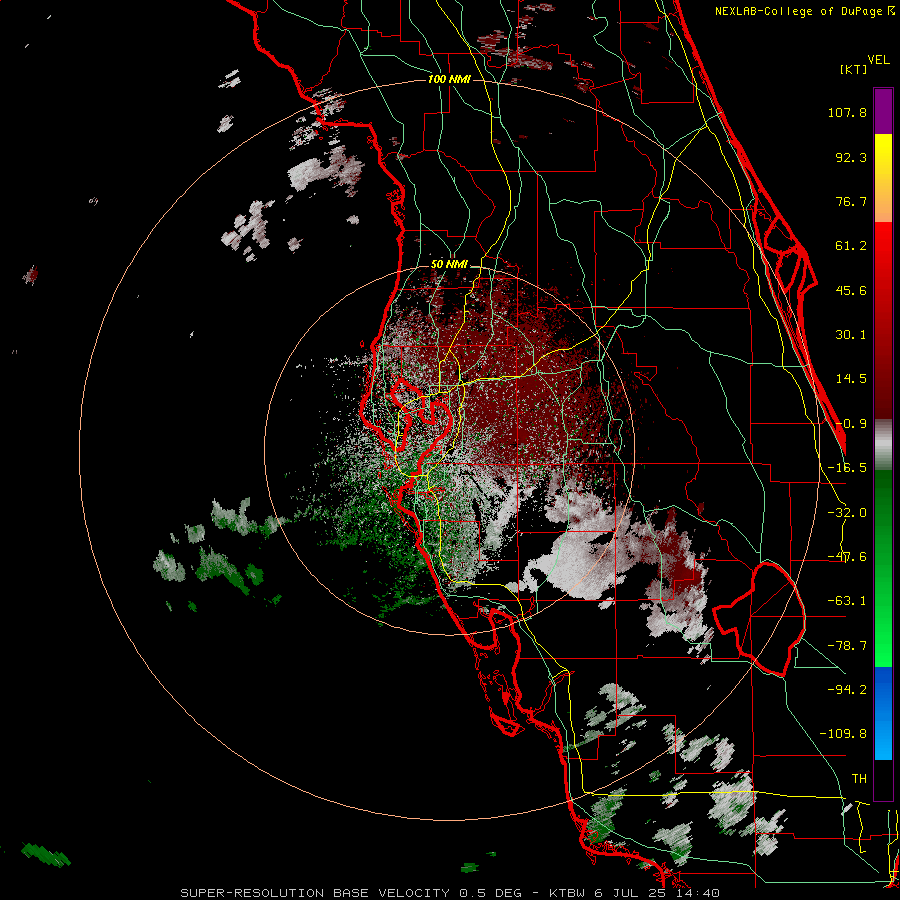
Task: Click the -47.6 velocity scale value
Action: (x=847, y=557)
